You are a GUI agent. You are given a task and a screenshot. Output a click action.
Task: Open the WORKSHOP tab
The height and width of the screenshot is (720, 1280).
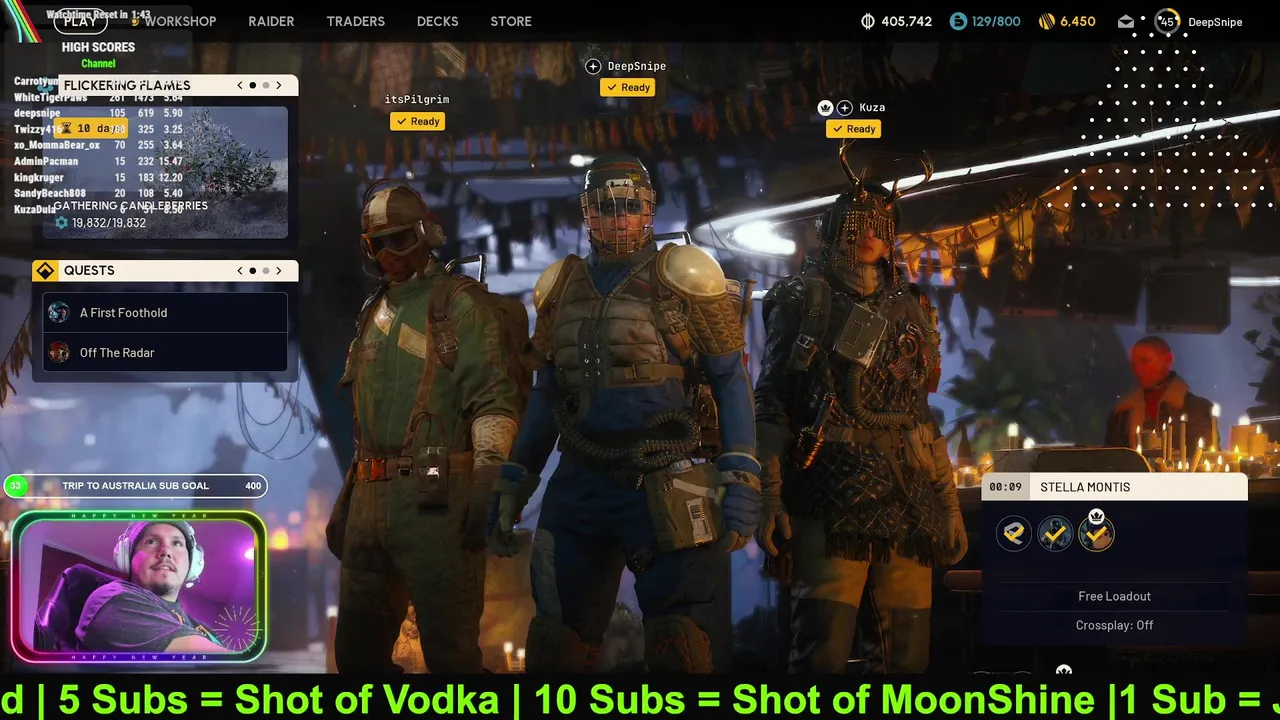tap(179, 21)
